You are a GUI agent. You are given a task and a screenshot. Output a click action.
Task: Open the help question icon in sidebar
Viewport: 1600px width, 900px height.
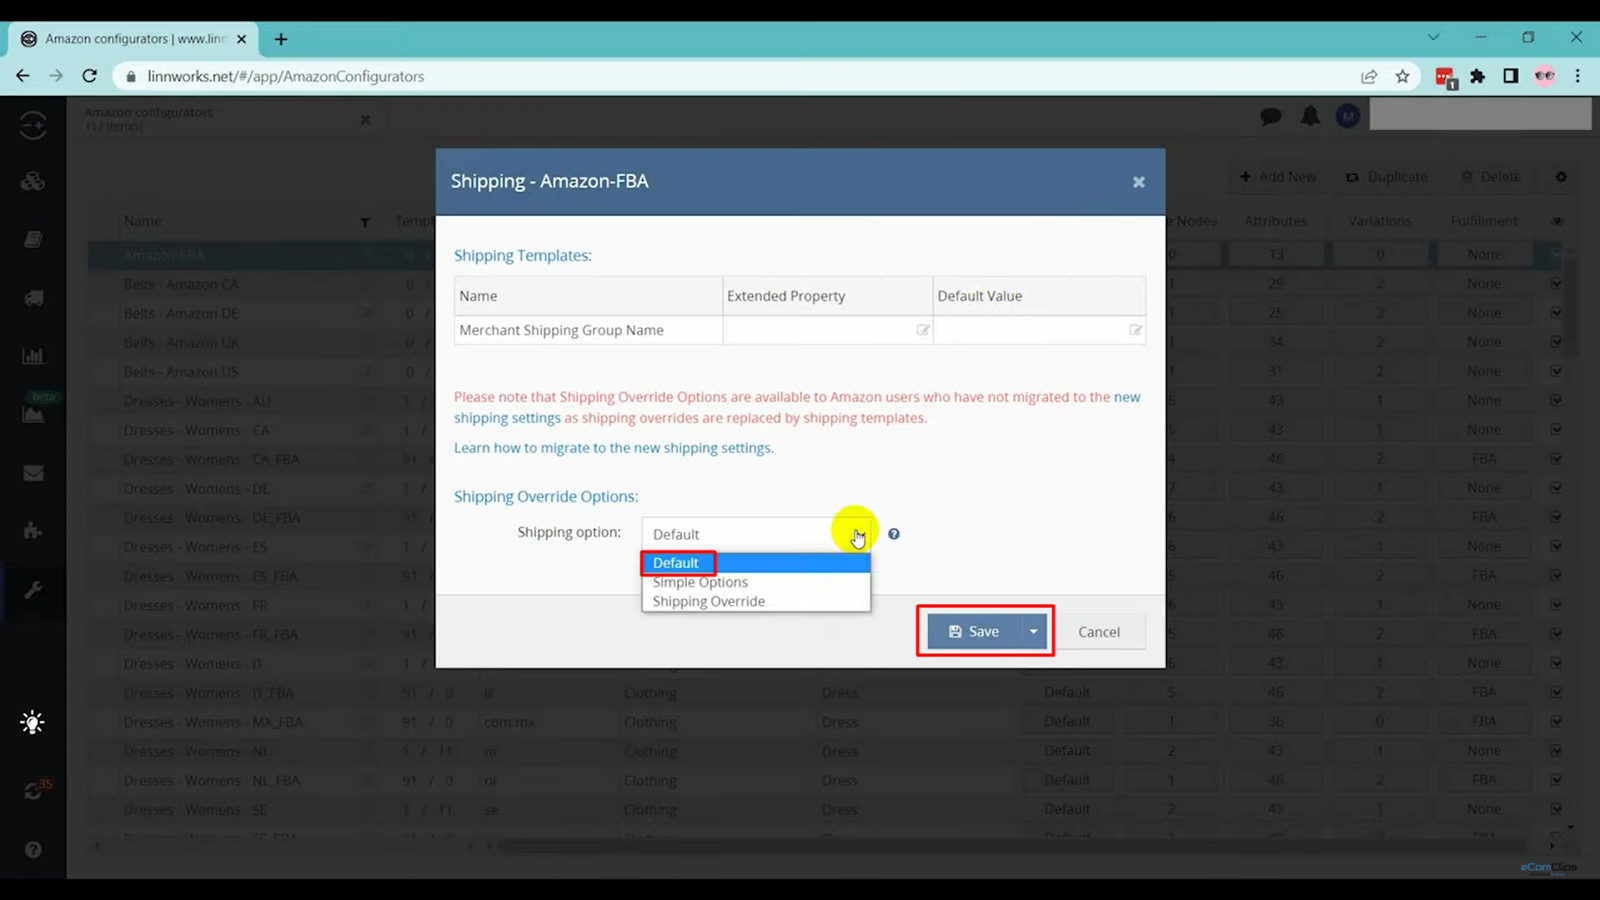pyautogui.click(x=33, y=850)
